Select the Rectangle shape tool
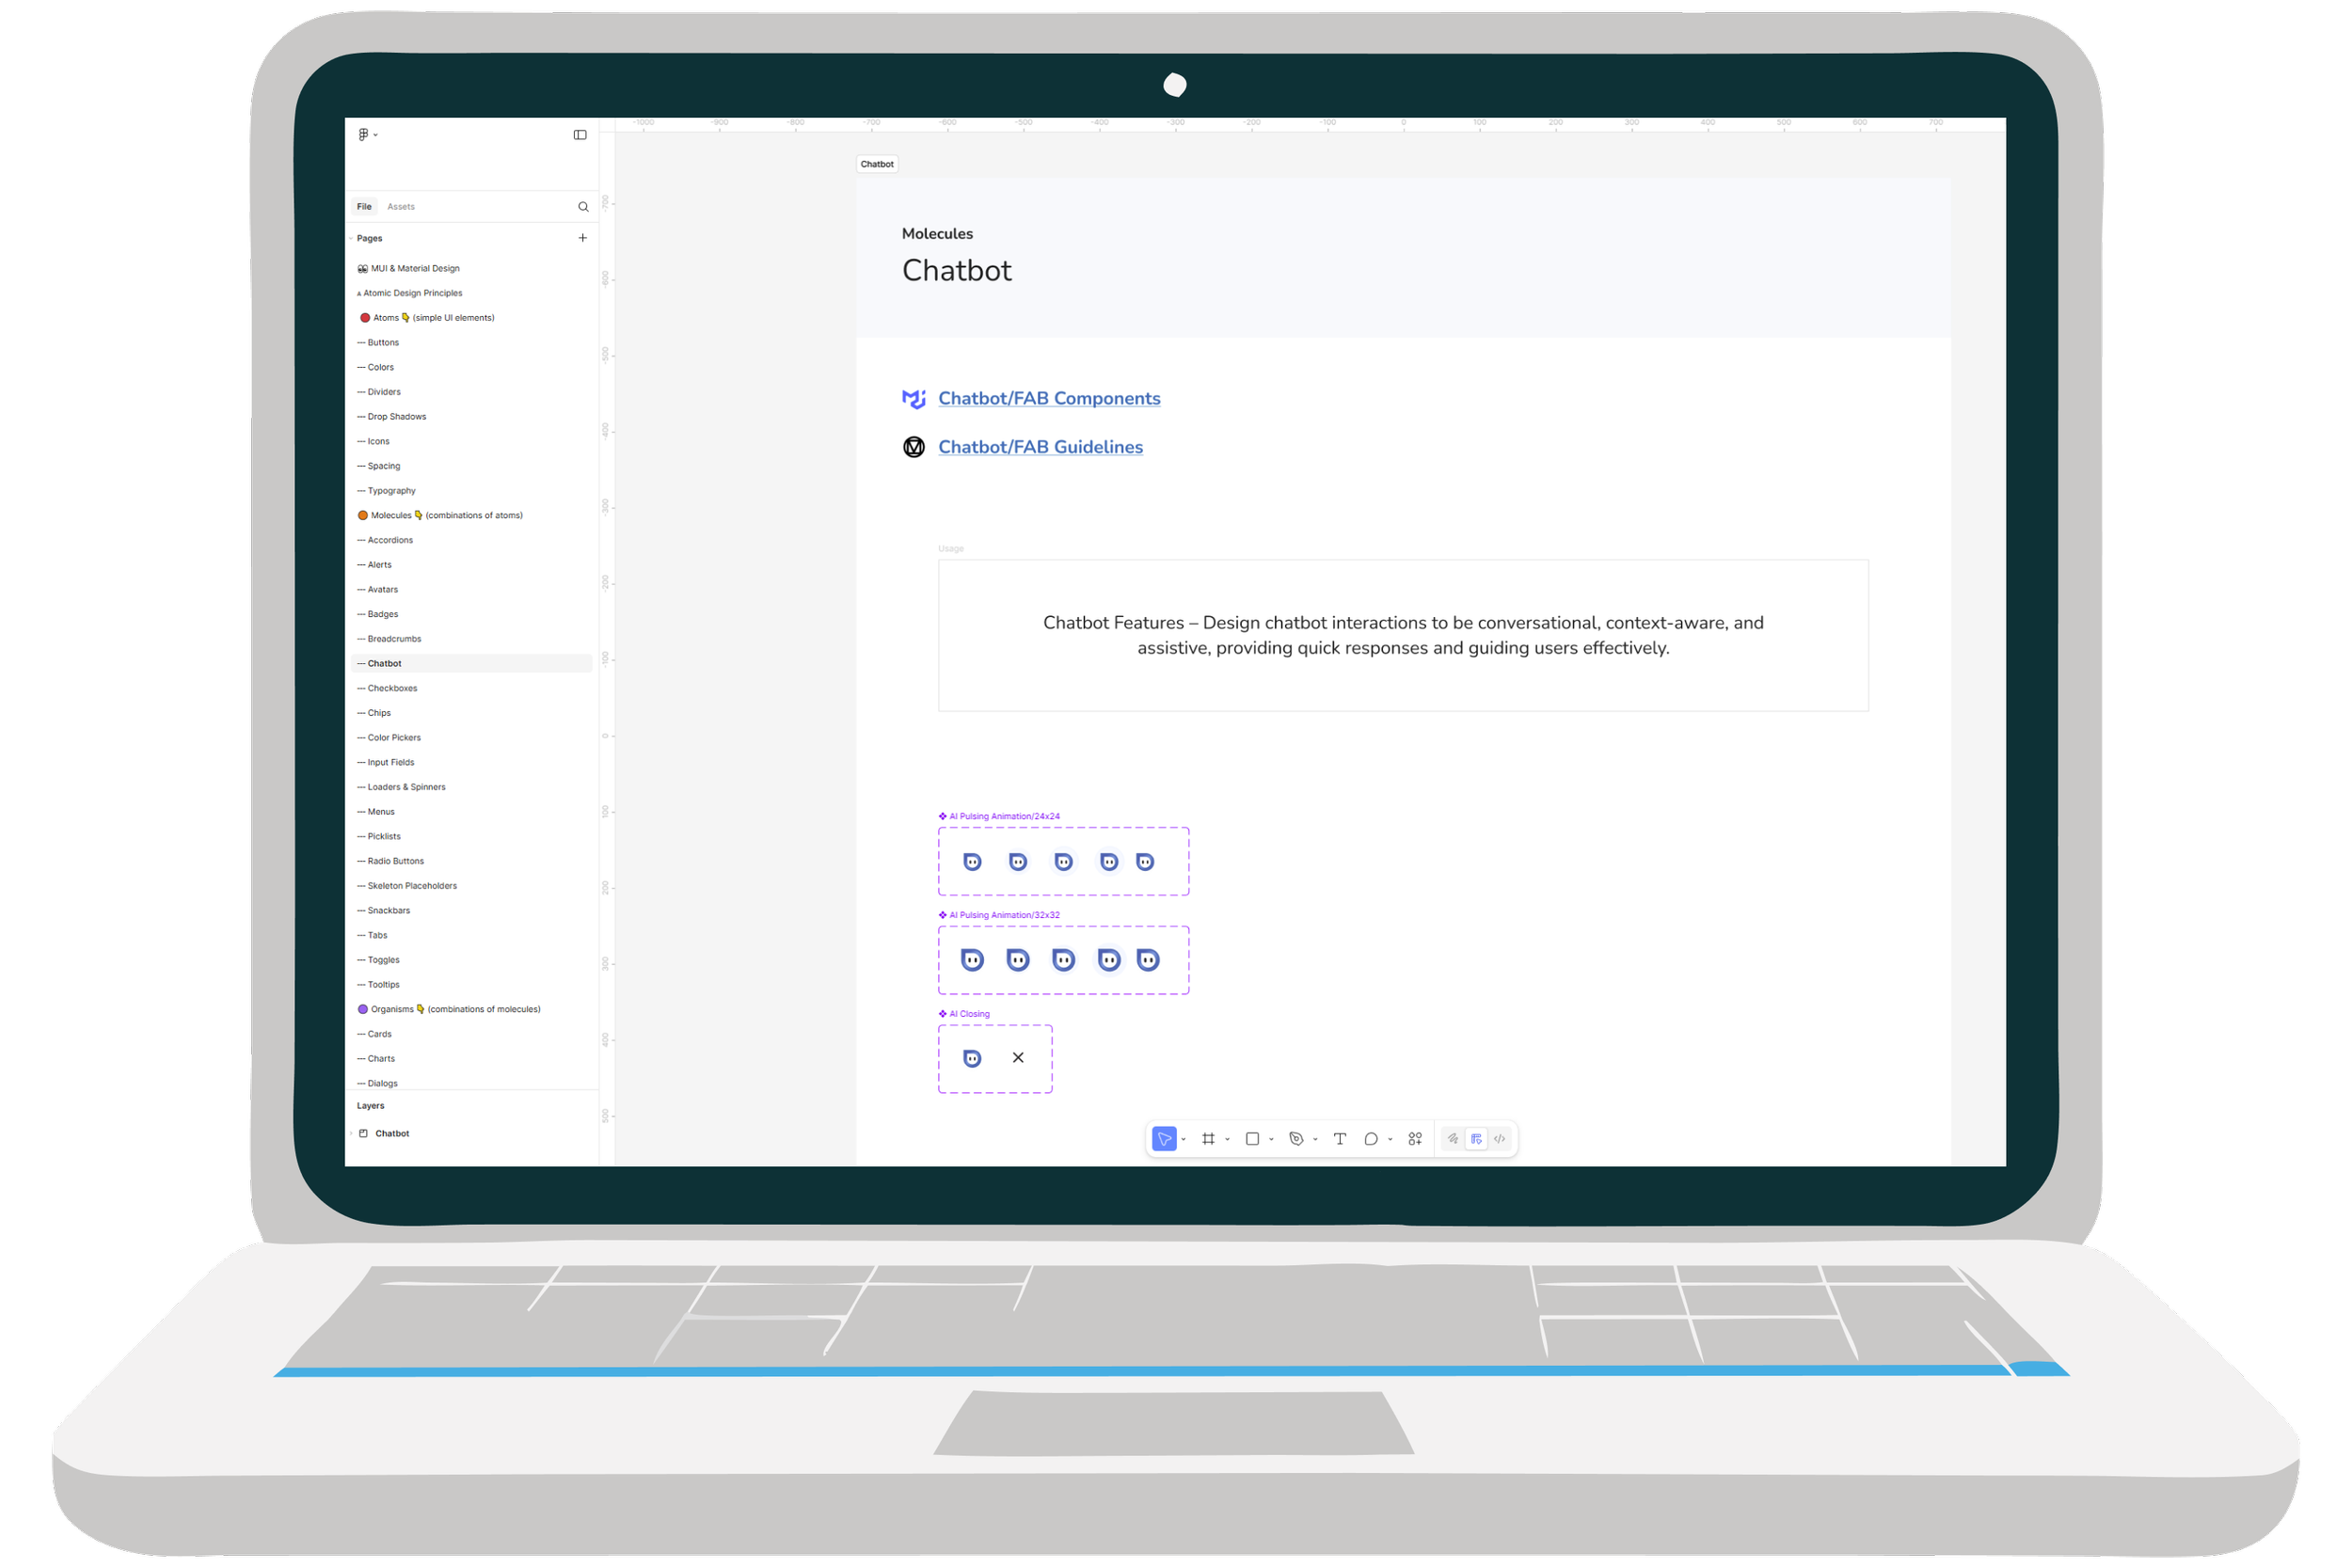This screenshot has height=1568, width=2352. pyautogui.click(x=1253, y=1138)
